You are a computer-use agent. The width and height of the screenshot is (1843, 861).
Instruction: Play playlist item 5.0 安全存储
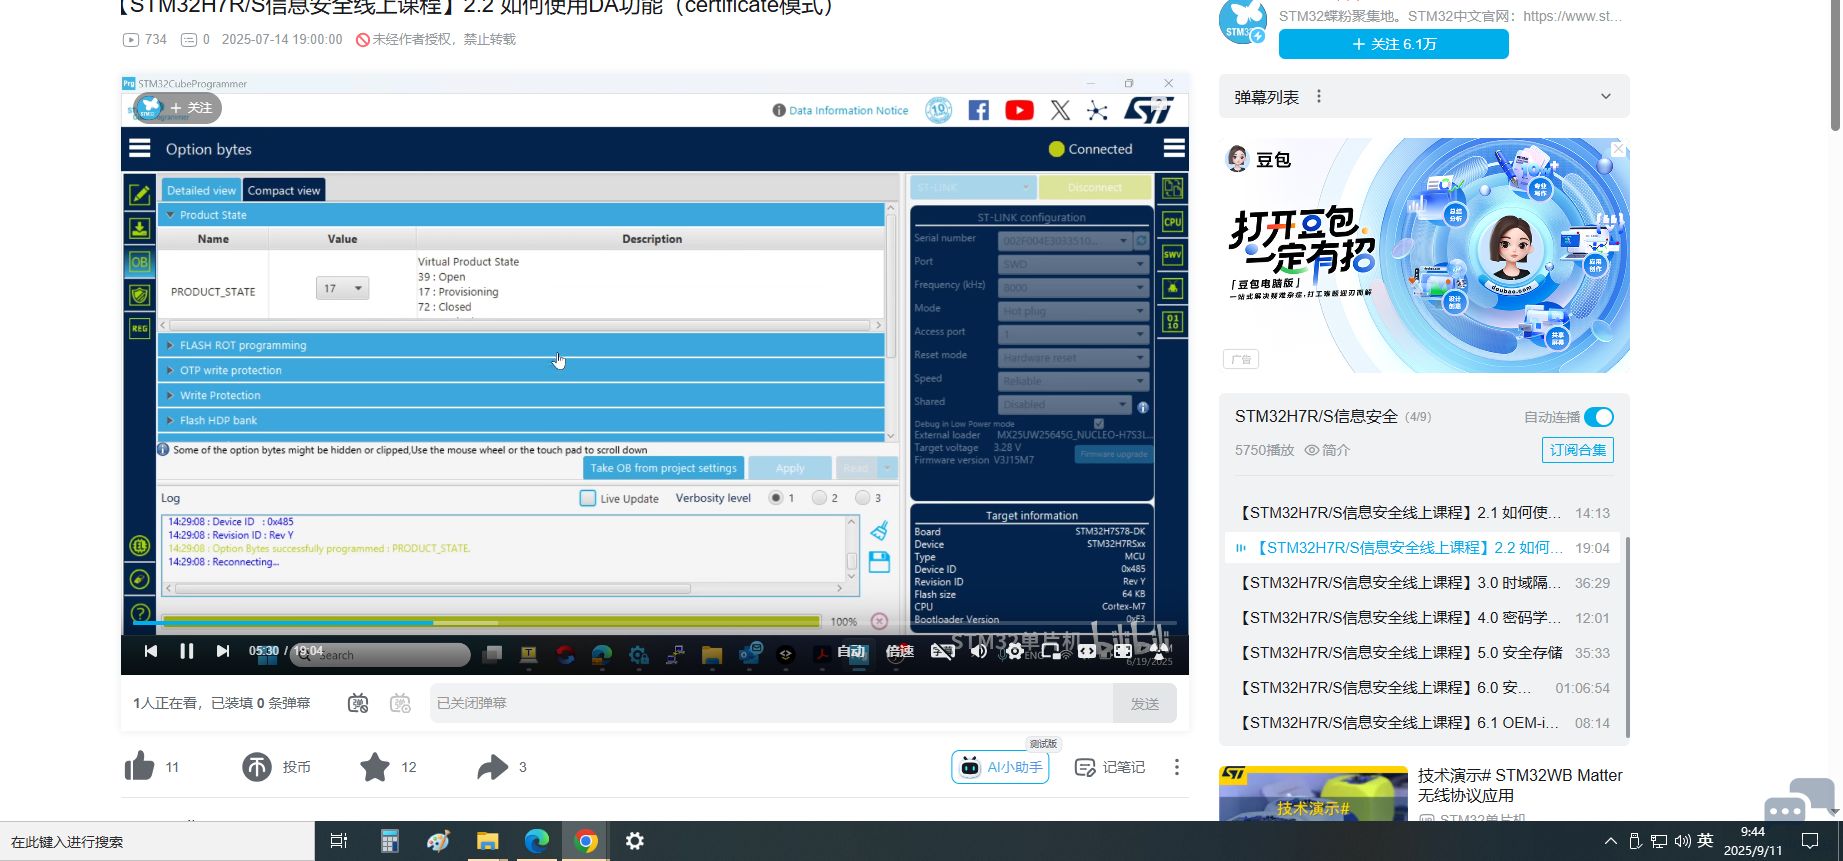point(1424,653)
